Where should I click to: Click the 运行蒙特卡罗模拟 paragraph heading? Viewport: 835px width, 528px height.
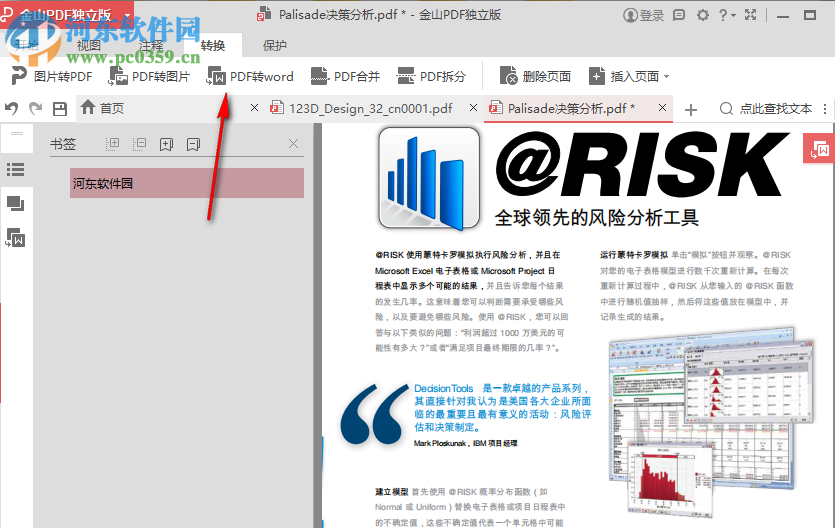pos(634,255)
